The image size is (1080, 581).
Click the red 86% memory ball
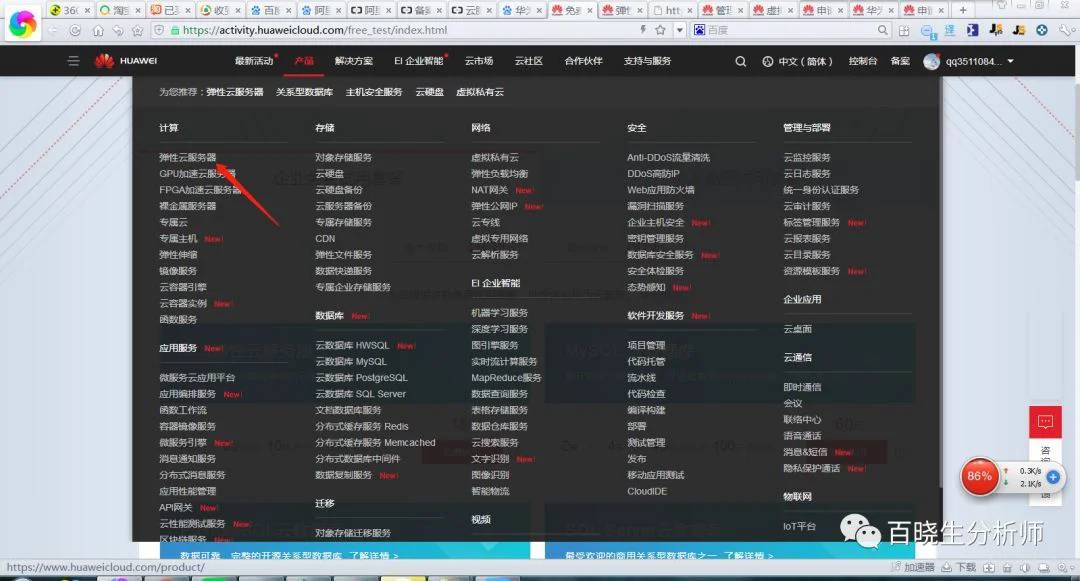pos(979,476)
